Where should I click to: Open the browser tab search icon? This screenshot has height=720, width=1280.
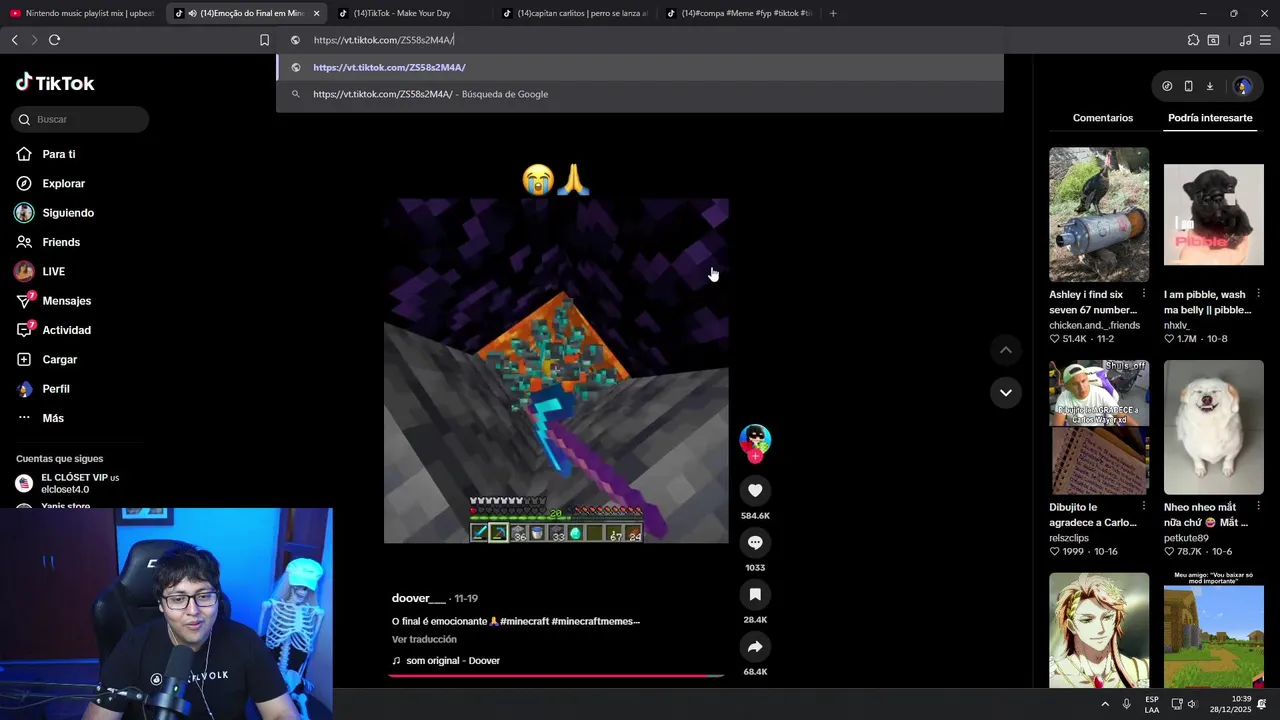click(x=1213, y=40)
